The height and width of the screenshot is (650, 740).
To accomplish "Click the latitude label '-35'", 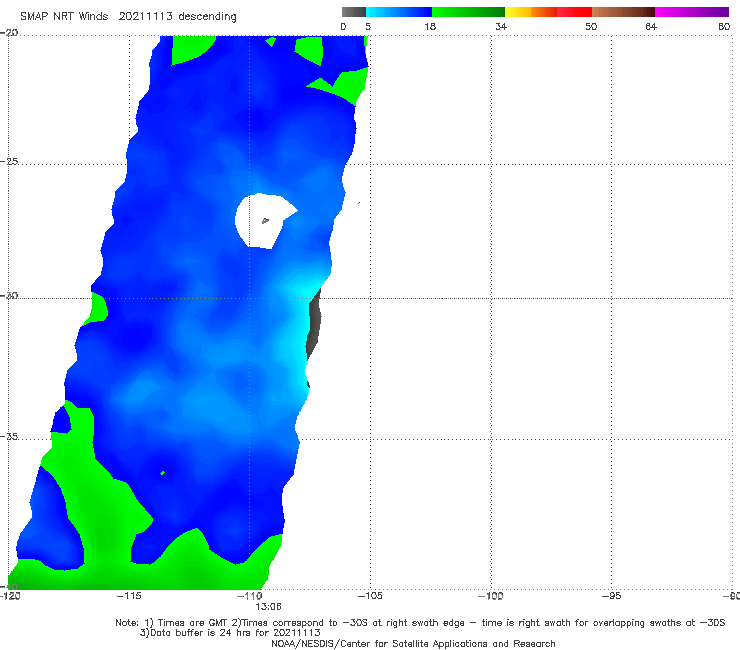I will point(9,436).
